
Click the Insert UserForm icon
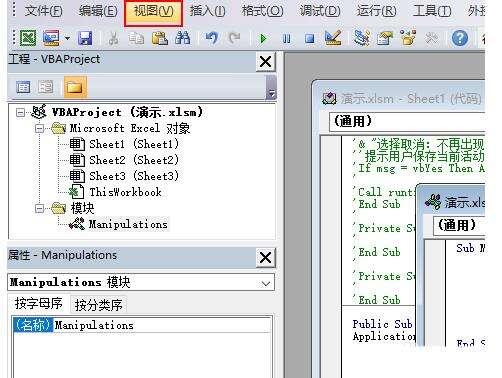pyautogui.click(x=51, y=38)
